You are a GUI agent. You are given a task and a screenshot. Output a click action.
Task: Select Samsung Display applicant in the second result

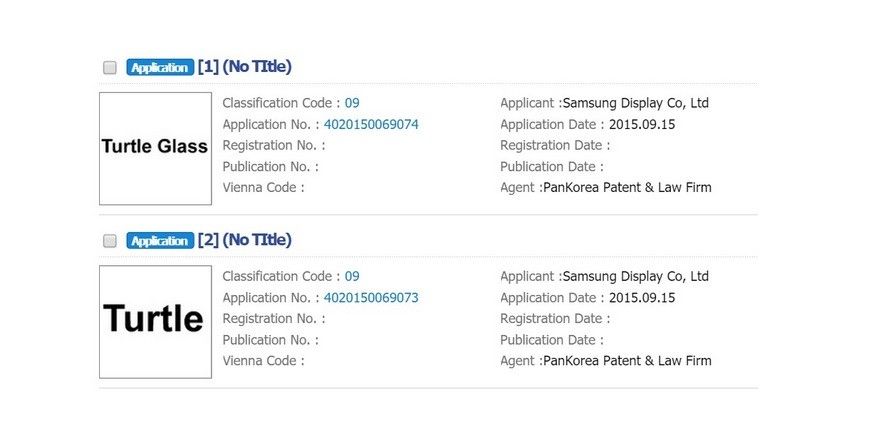pos(636,276)
